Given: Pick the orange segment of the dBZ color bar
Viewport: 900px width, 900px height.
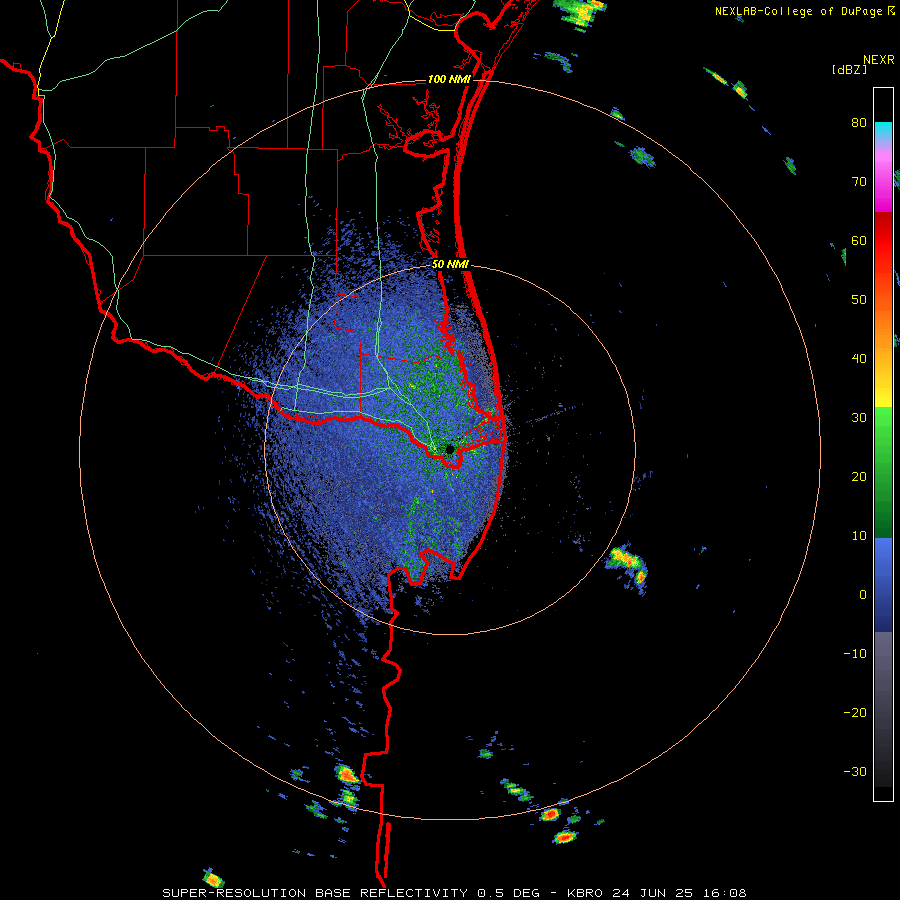Looking at the screenshot, I should tap(883, 327).
